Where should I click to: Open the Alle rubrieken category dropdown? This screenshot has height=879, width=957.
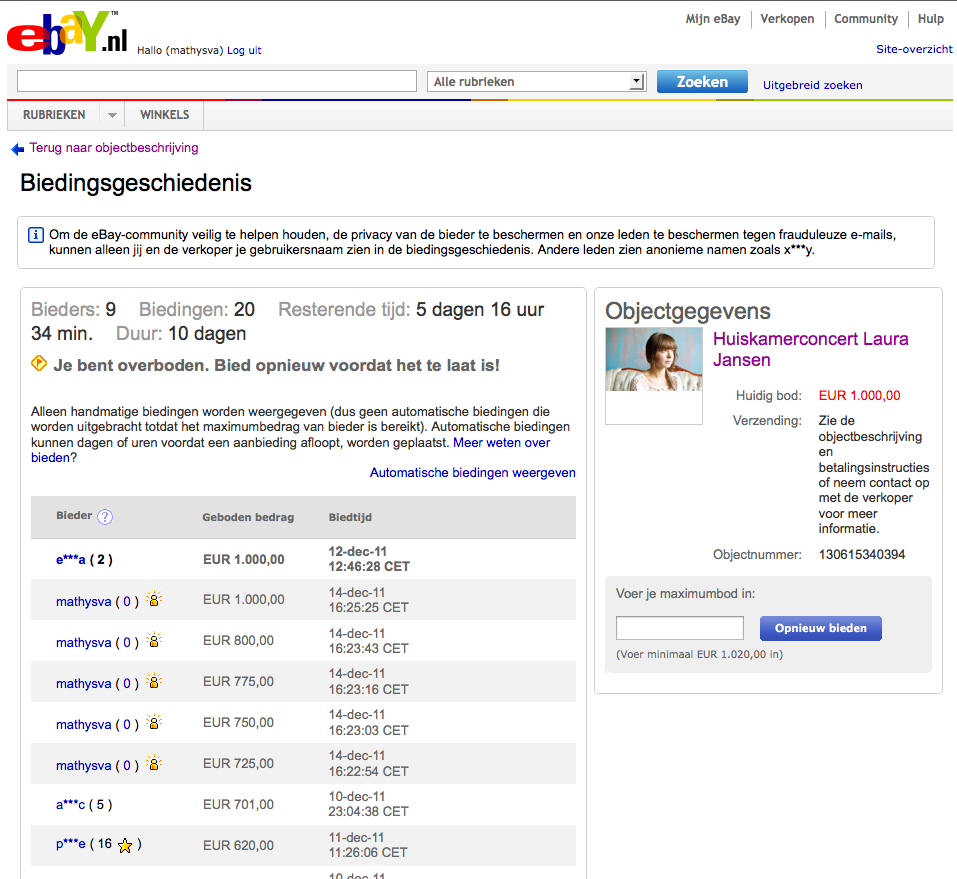(x=537, y=82)
